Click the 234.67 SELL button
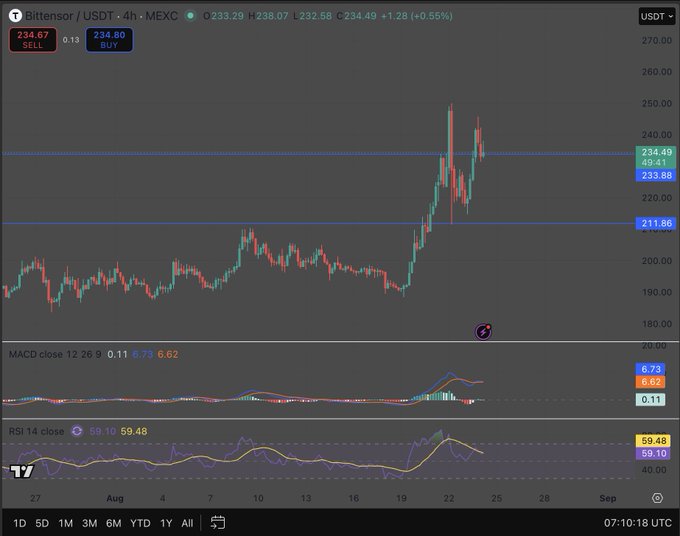The width and height of the screenshot is (680, 536). 33,39
